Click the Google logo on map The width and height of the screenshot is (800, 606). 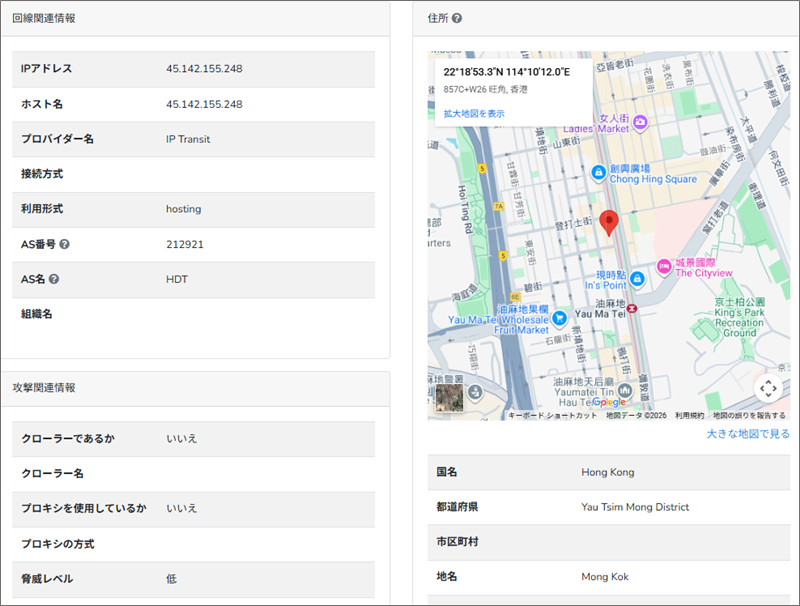pos(608,402)
